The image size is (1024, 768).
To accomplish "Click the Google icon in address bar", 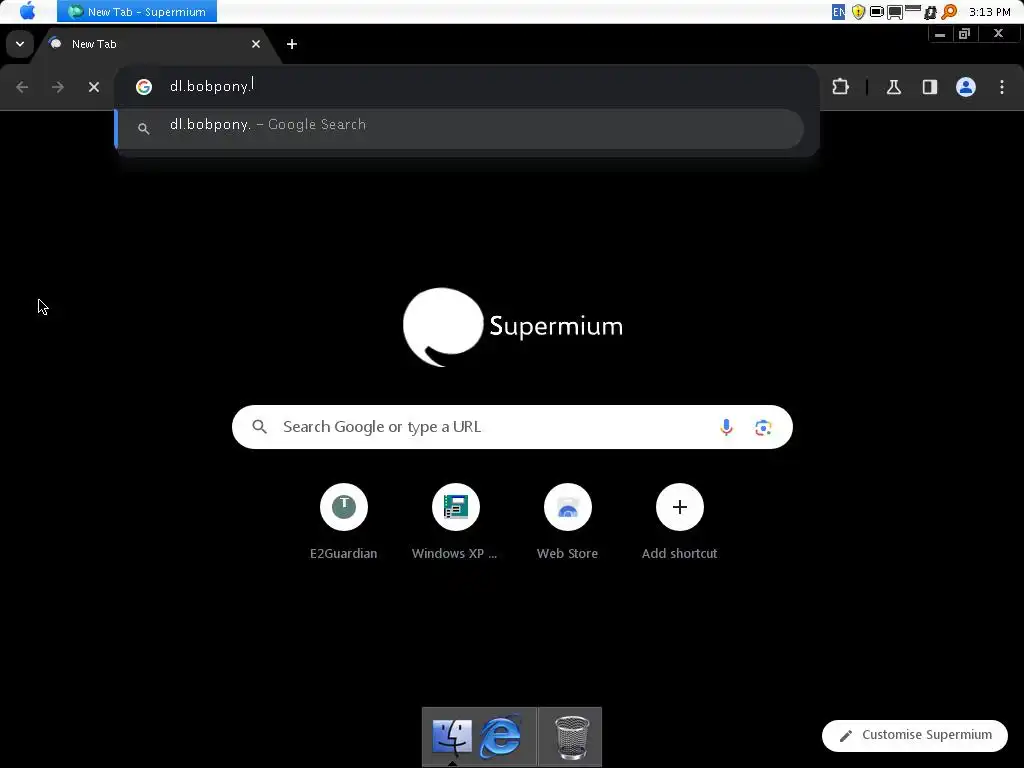I will tap(144, 87).
